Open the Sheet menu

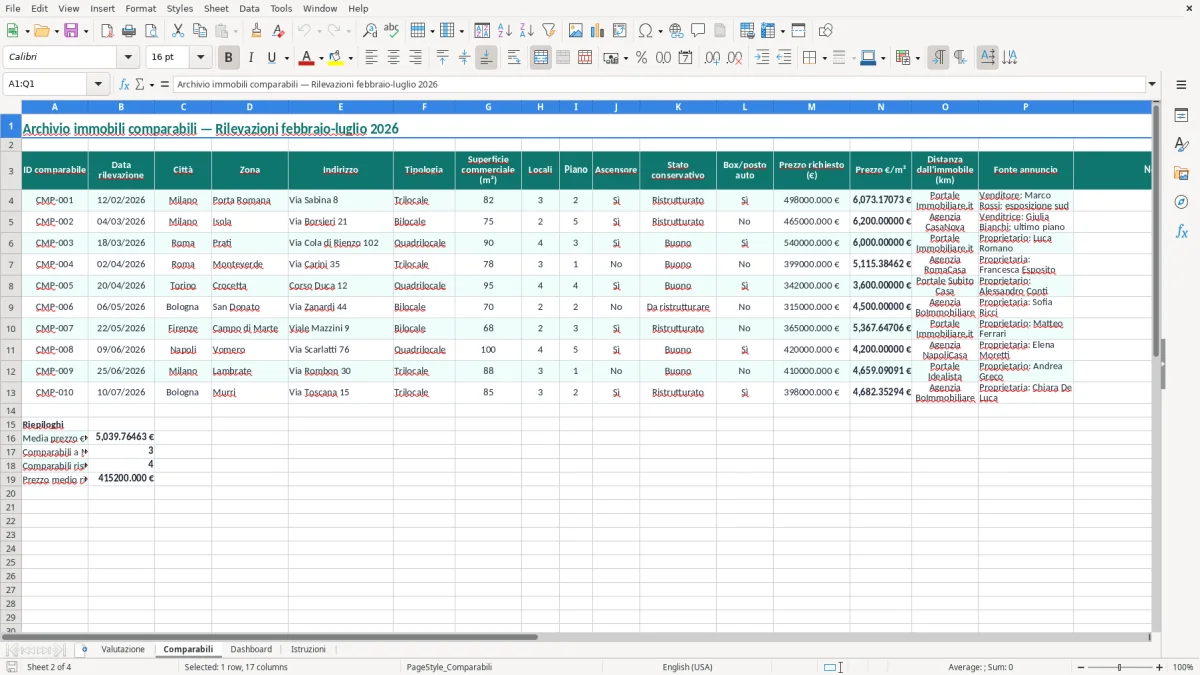216,8
